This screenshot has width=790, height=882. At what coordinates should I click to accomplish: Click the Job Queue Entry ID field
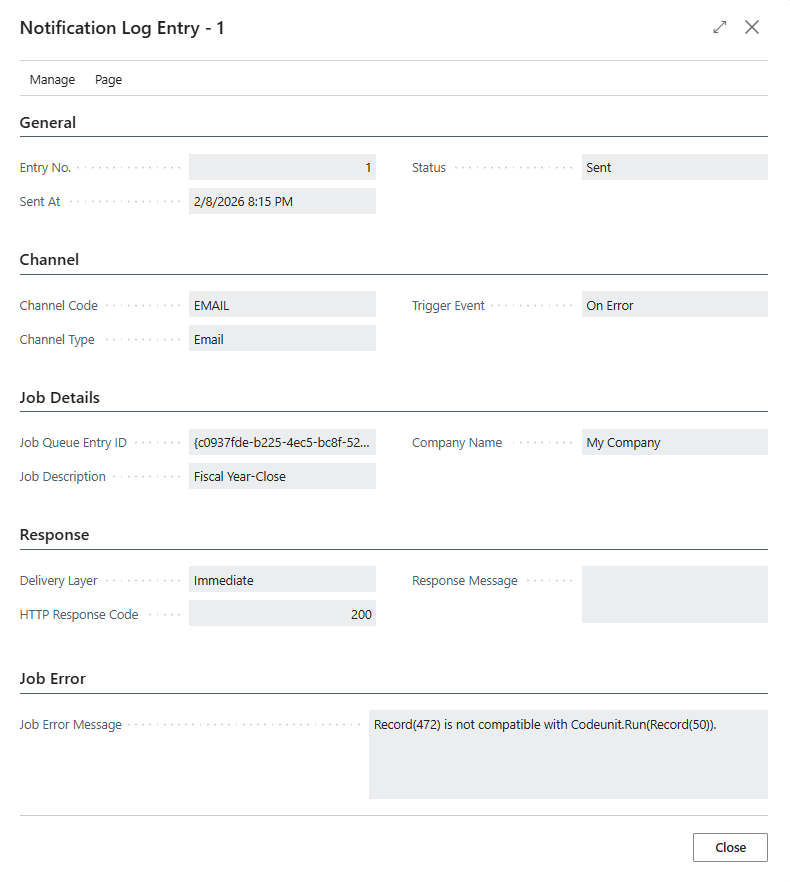282,443
